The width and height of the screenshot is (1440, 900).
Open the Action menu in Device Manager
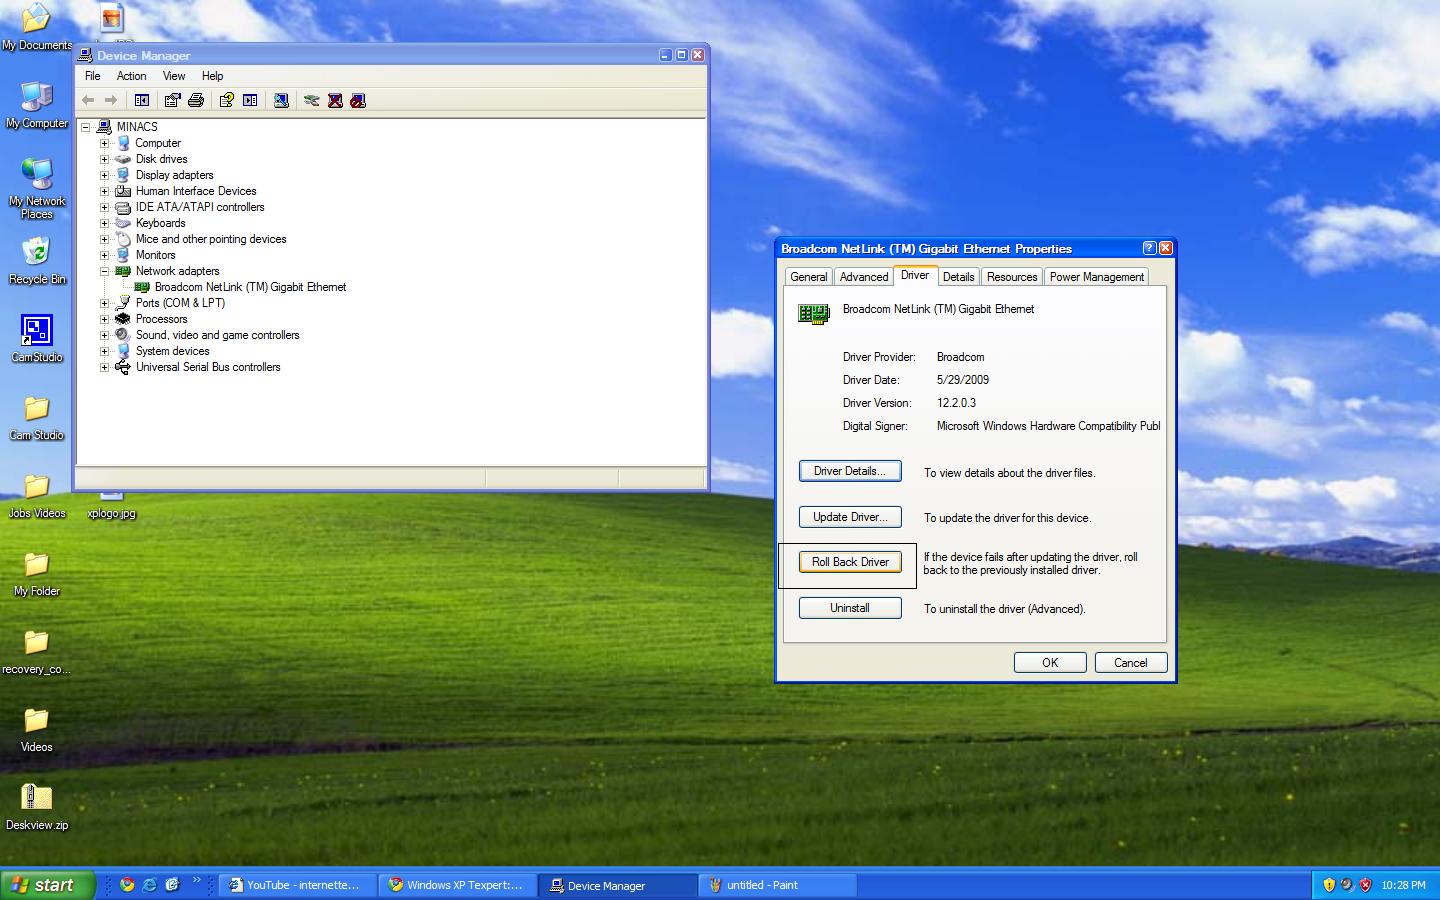tap(131, 76)
